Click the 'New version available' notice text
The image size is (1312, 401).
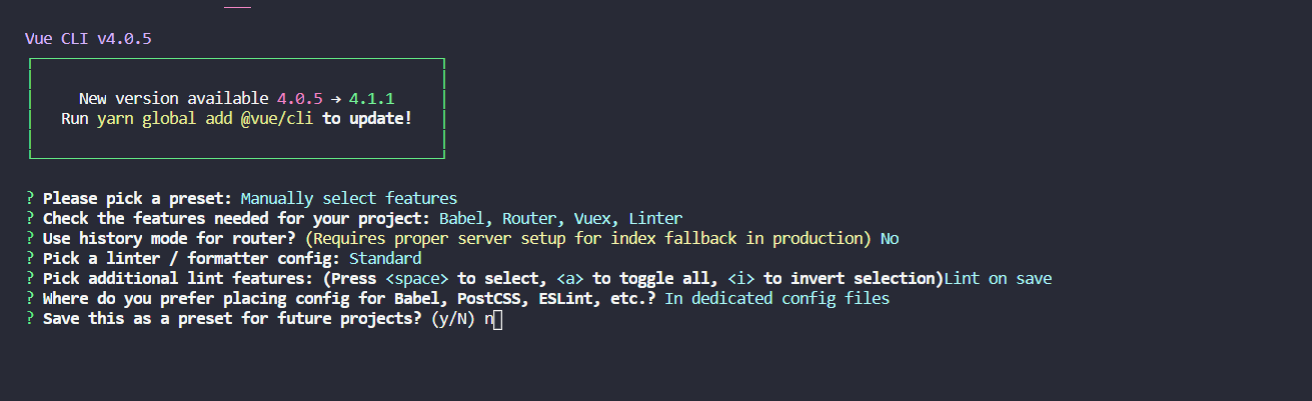coord(173,98)
